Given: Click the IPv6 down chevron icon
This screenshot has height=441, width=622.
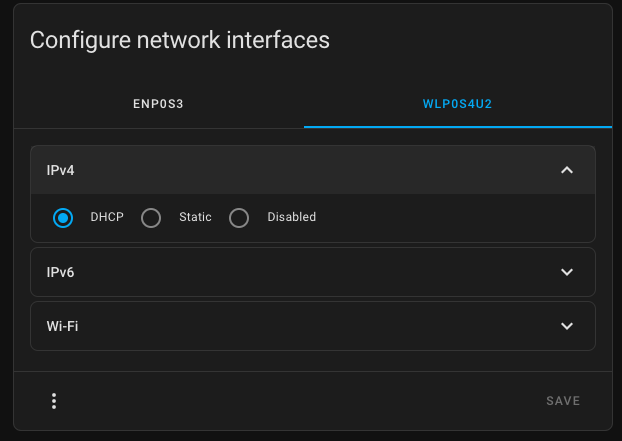Looking at the screenshot, I should [x=567, y=272].
